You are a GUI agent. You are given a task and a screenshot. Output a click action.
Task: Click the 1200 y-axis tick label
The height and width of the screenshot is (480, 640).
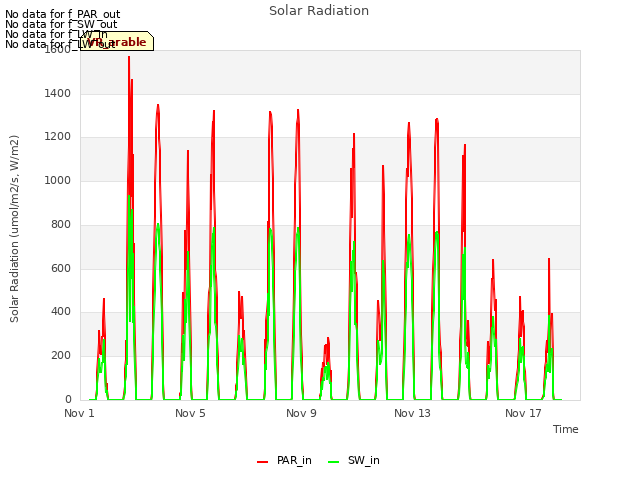[x=58, y=137]
